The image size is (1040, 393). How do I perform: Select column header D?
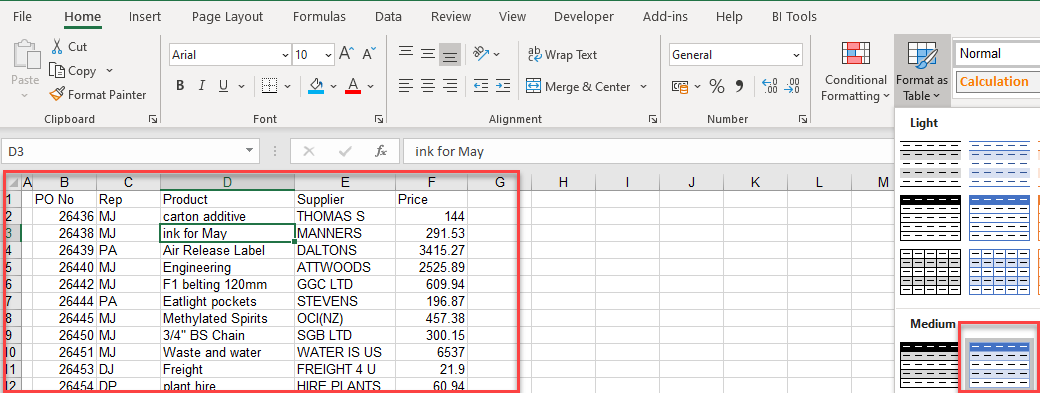click(228, 182)
